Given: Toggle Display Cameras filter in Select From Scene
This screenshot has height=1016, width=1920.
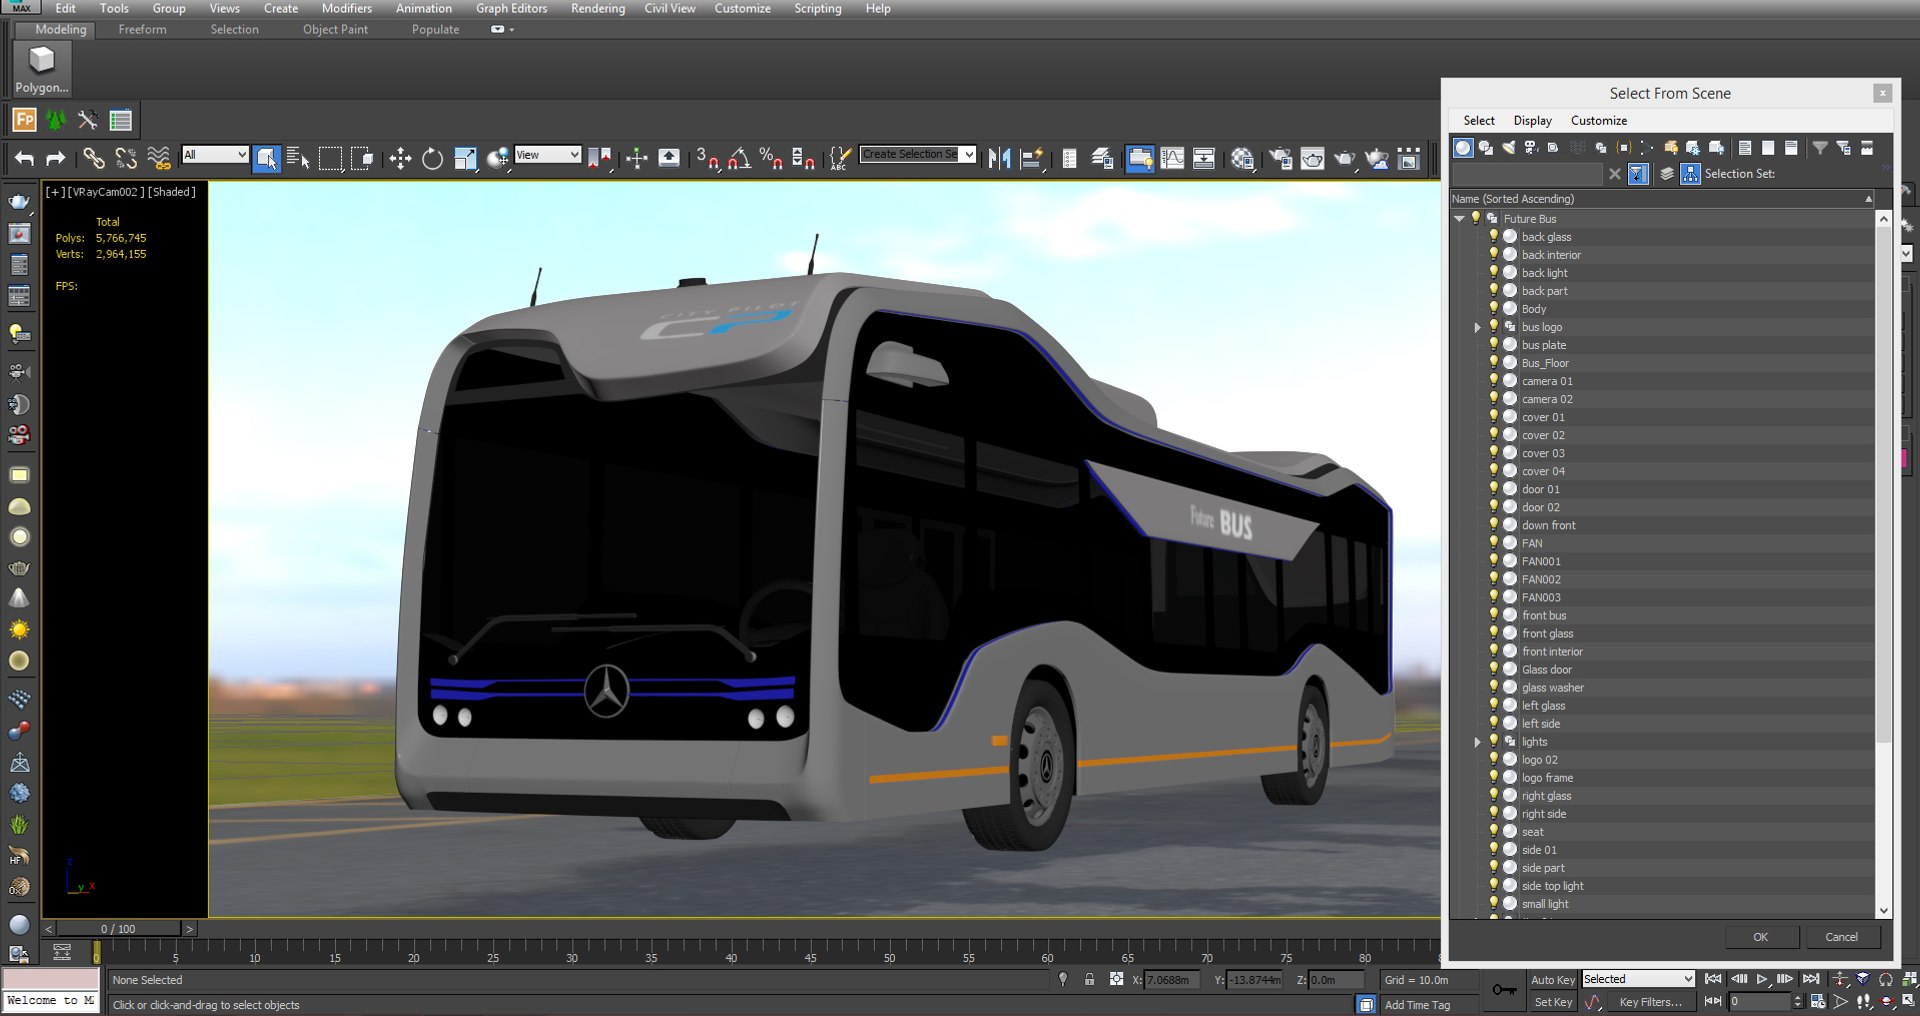Looking at the screenshot, I should [x=1530, y=148].
